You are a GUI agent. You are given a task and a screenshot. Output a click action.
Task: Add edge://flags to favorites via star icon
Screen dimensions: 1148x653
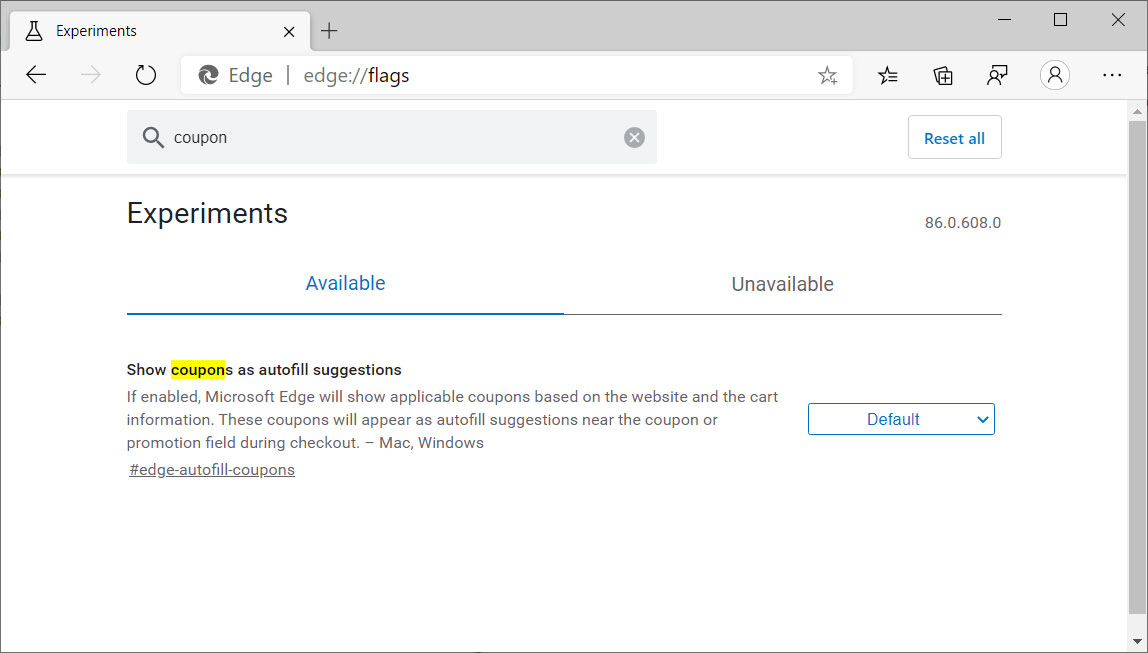827,74
